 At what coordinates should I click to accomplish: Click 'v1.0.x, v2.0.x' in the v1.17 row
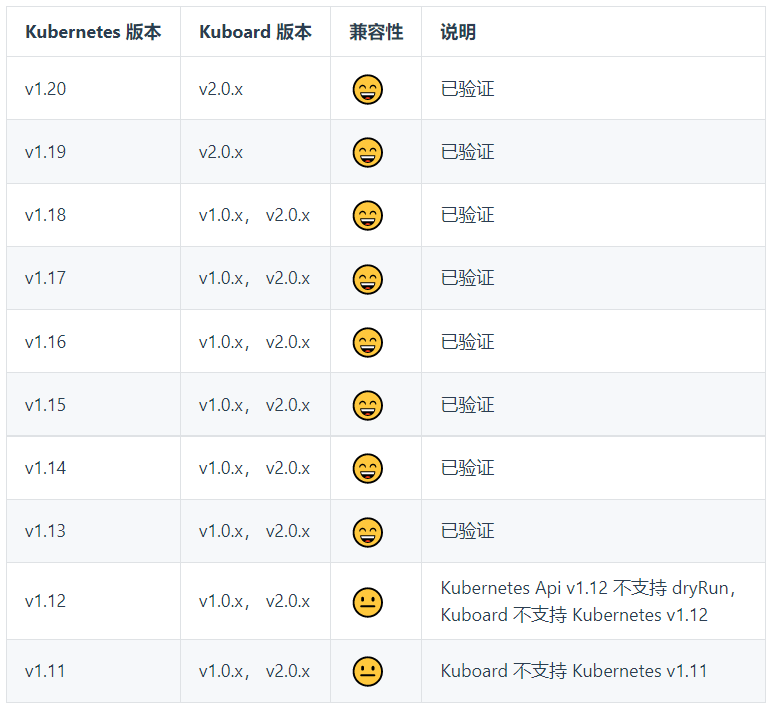[254, 278]
